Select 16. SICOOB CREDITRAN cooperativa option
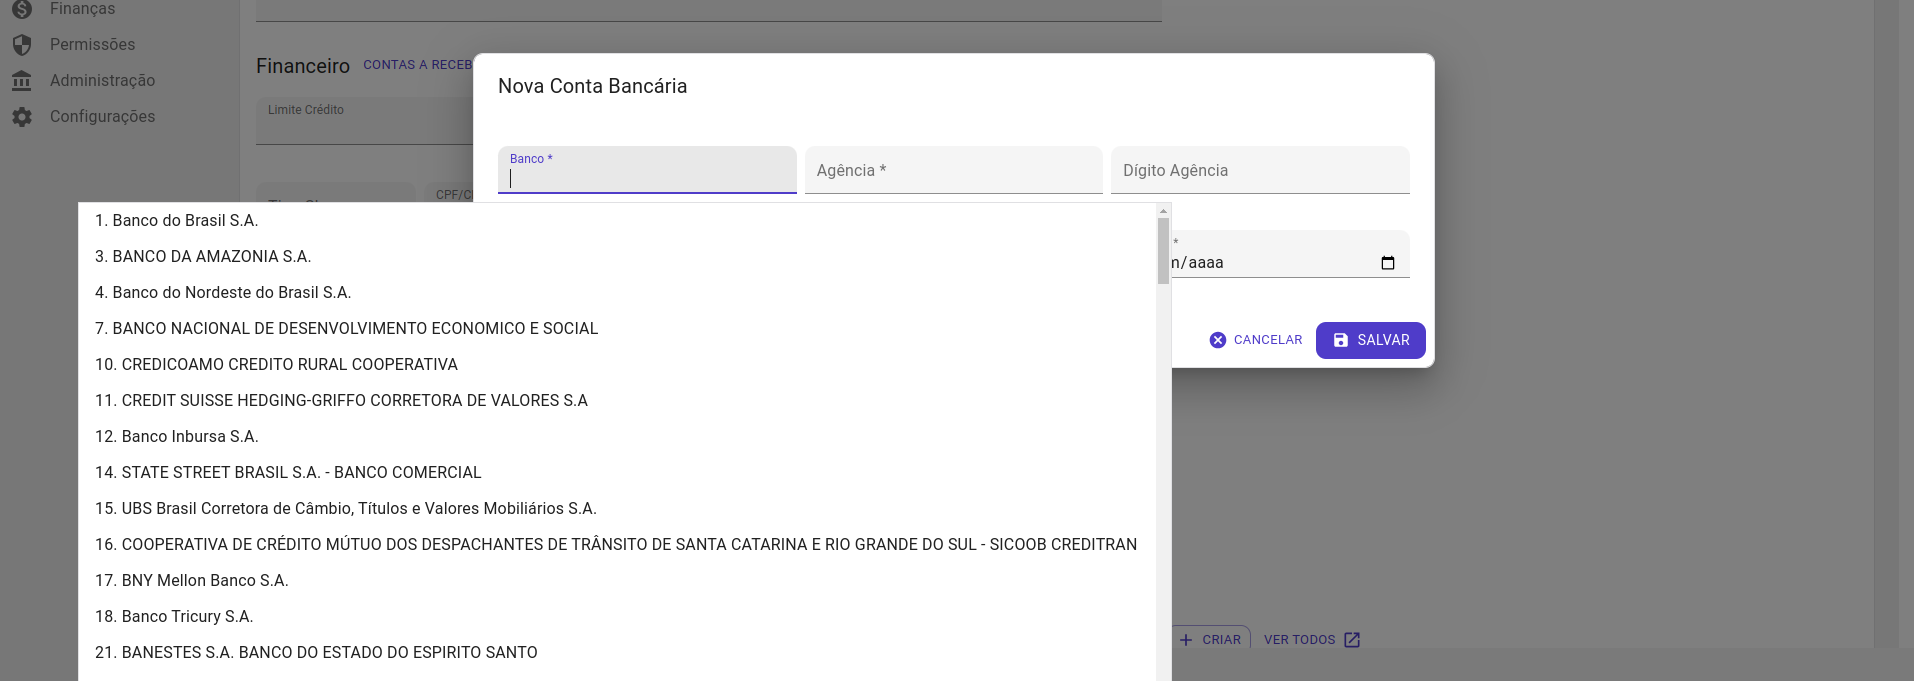 pos(617,544)
